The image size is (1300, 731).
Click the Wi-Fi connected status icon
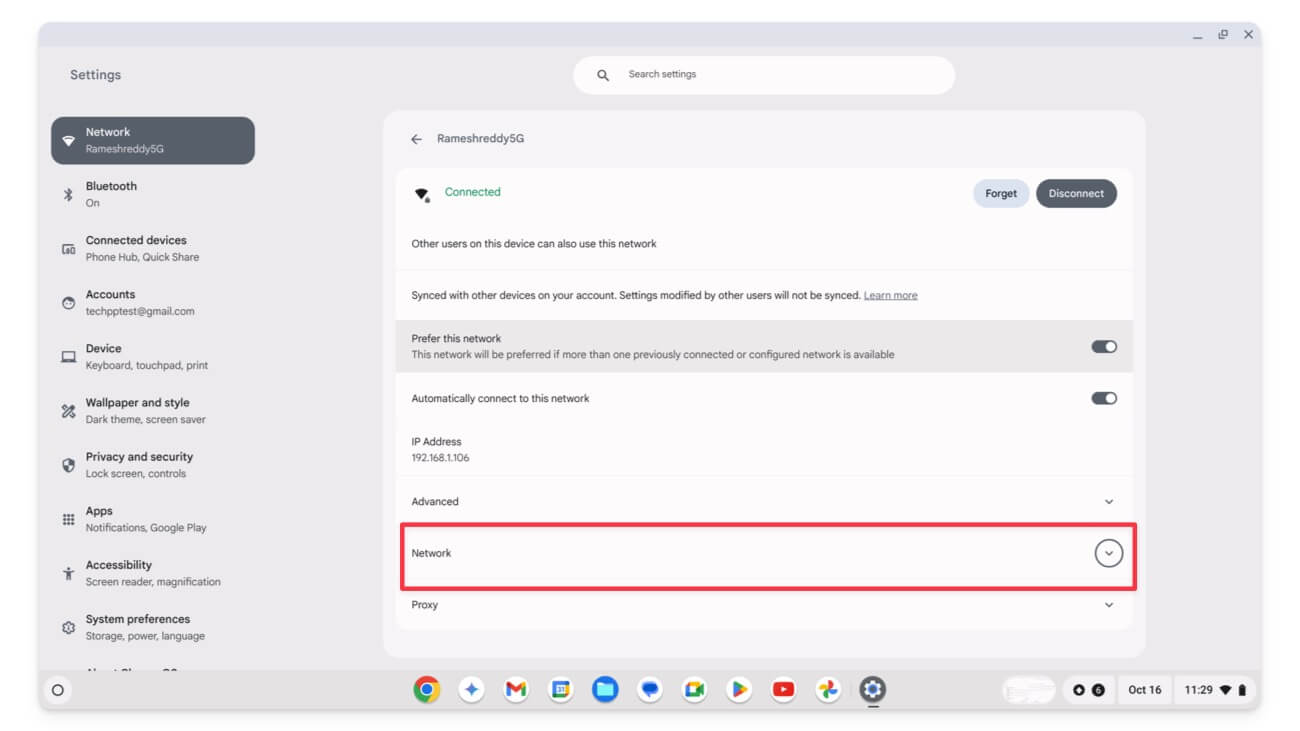(x=422, y=194)
